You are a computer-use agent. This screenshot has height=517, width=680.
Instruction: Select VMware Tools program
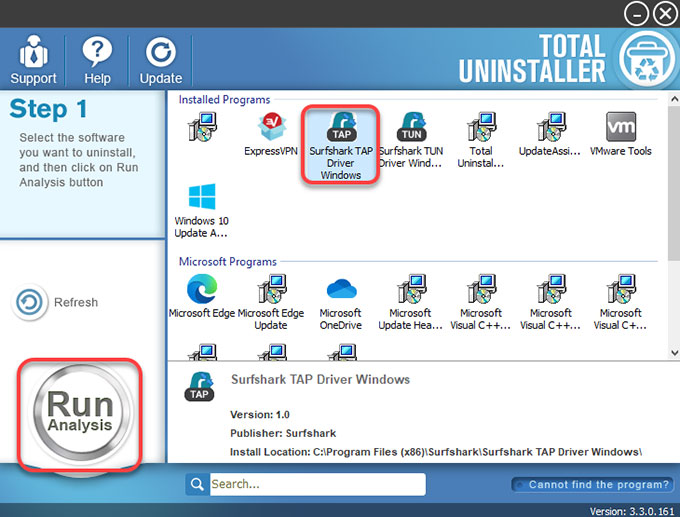point(621,134)
